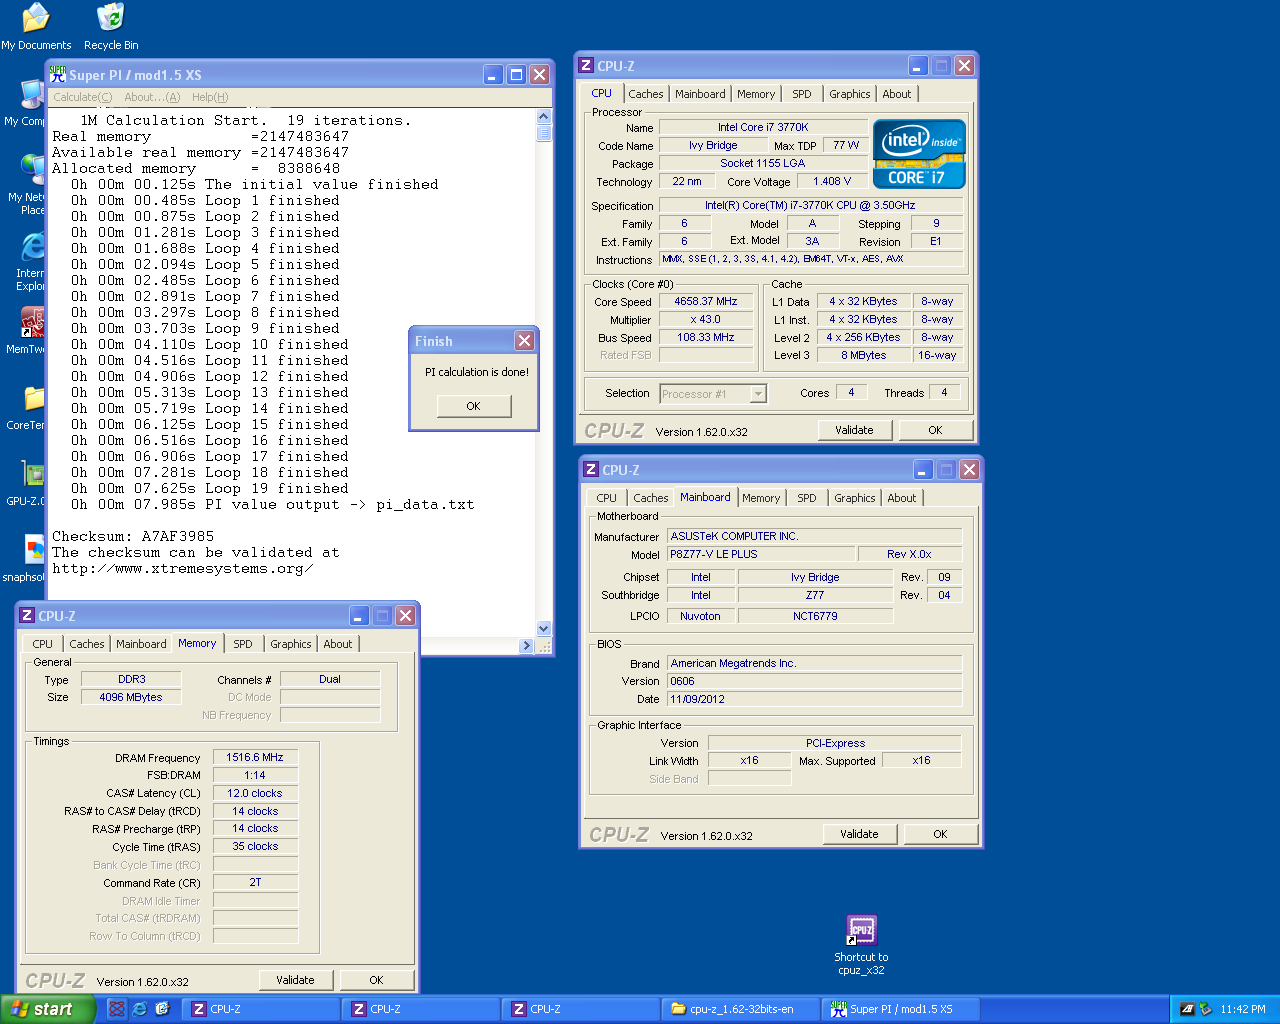Open the My Computer desktop icon
The width and height of the screenshot is (1280, 1024).
(30, 104)
